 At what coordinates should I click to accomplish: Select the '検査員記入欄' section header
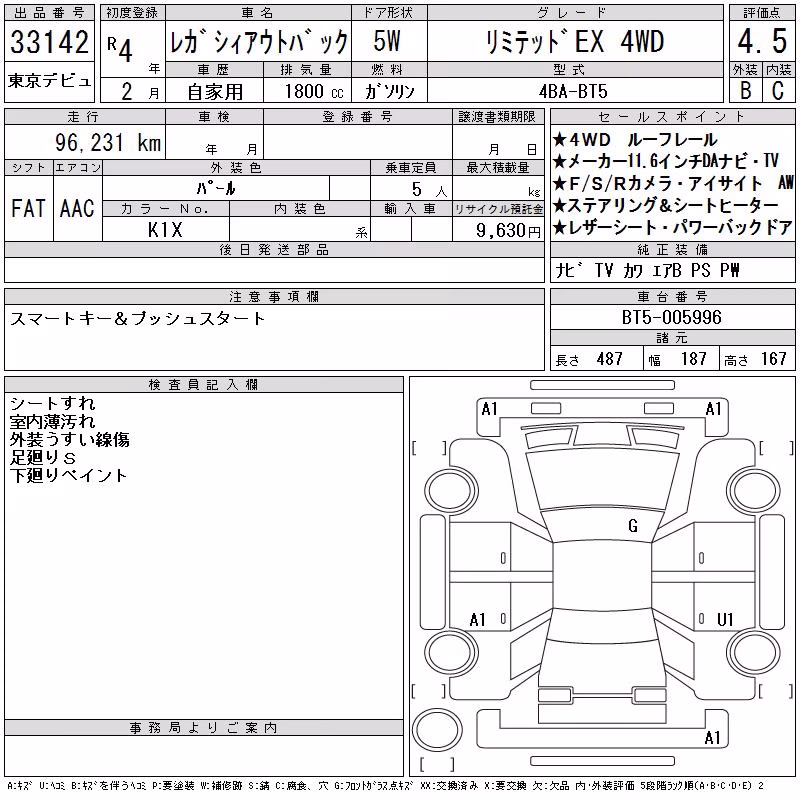click(204, 384)
